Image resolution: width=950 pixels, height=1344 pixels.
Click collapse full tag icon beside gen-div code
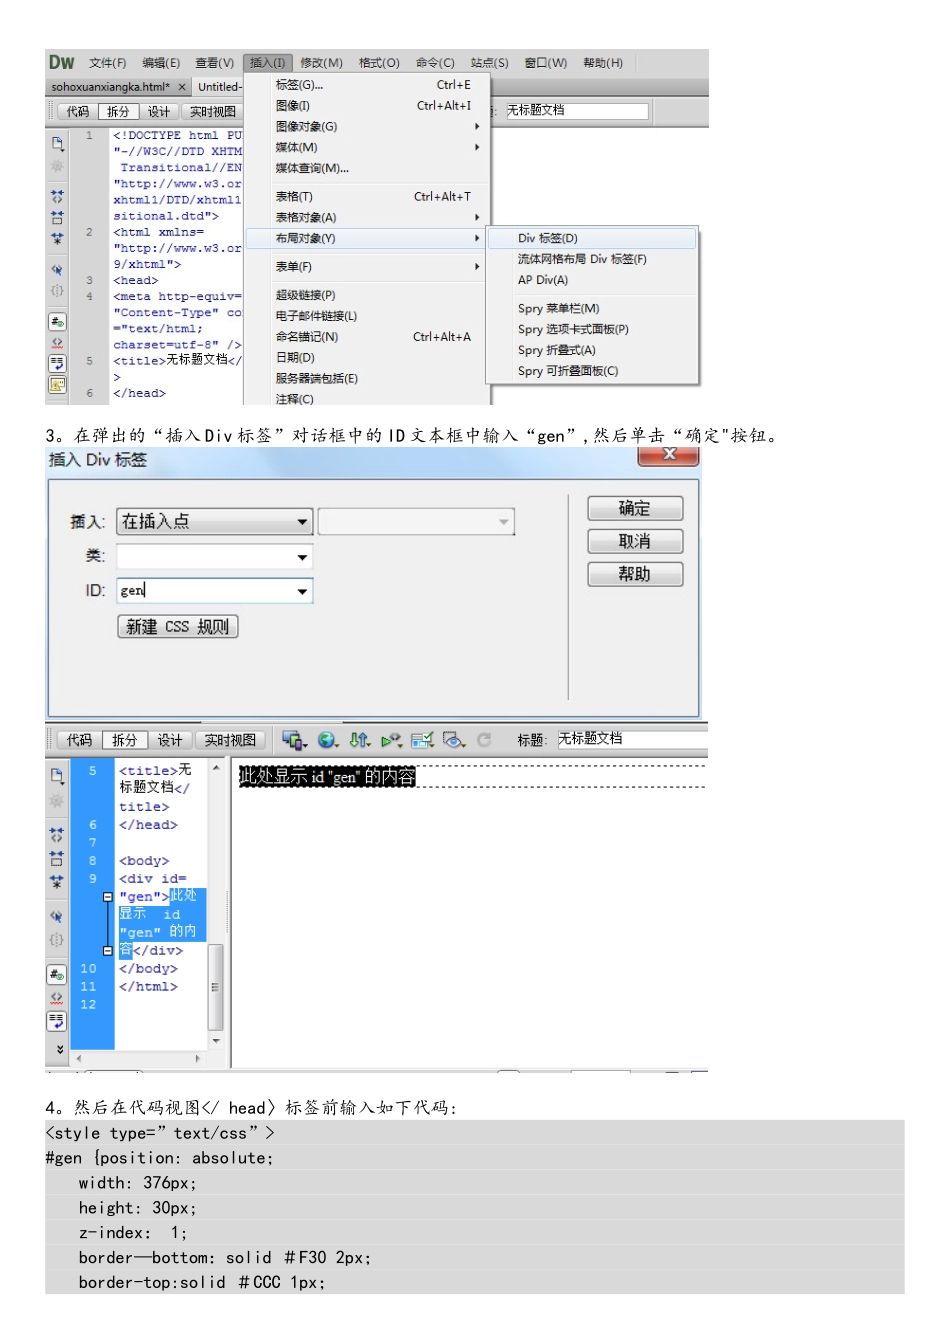click(57, 833)
